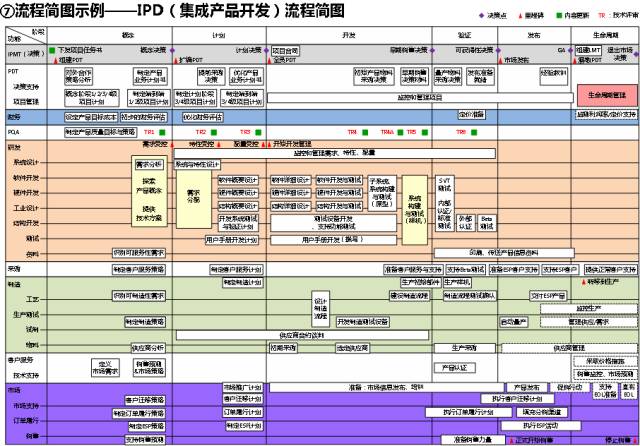The height and width of the screenshot is (446, 640).
Task: Click the green square next to TR6
Action: point(474,132)
